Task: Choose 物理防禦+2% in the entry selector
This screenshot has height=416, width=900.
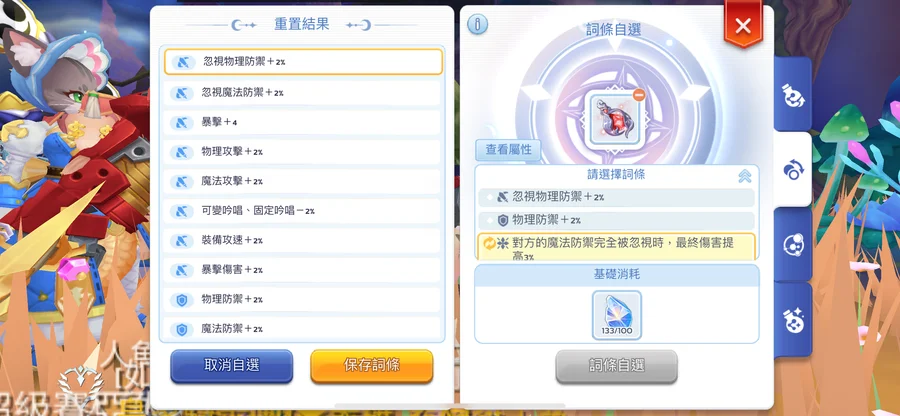Action: click(x=616, y=220)
